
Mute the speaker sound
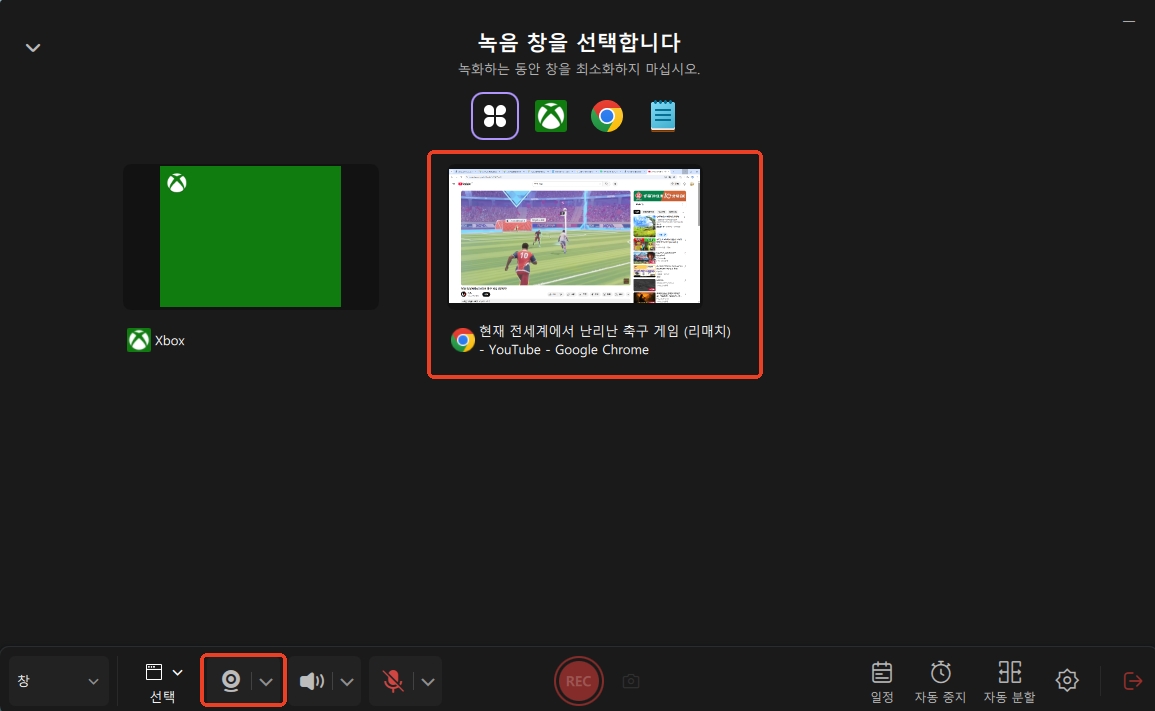coord(313,680)
